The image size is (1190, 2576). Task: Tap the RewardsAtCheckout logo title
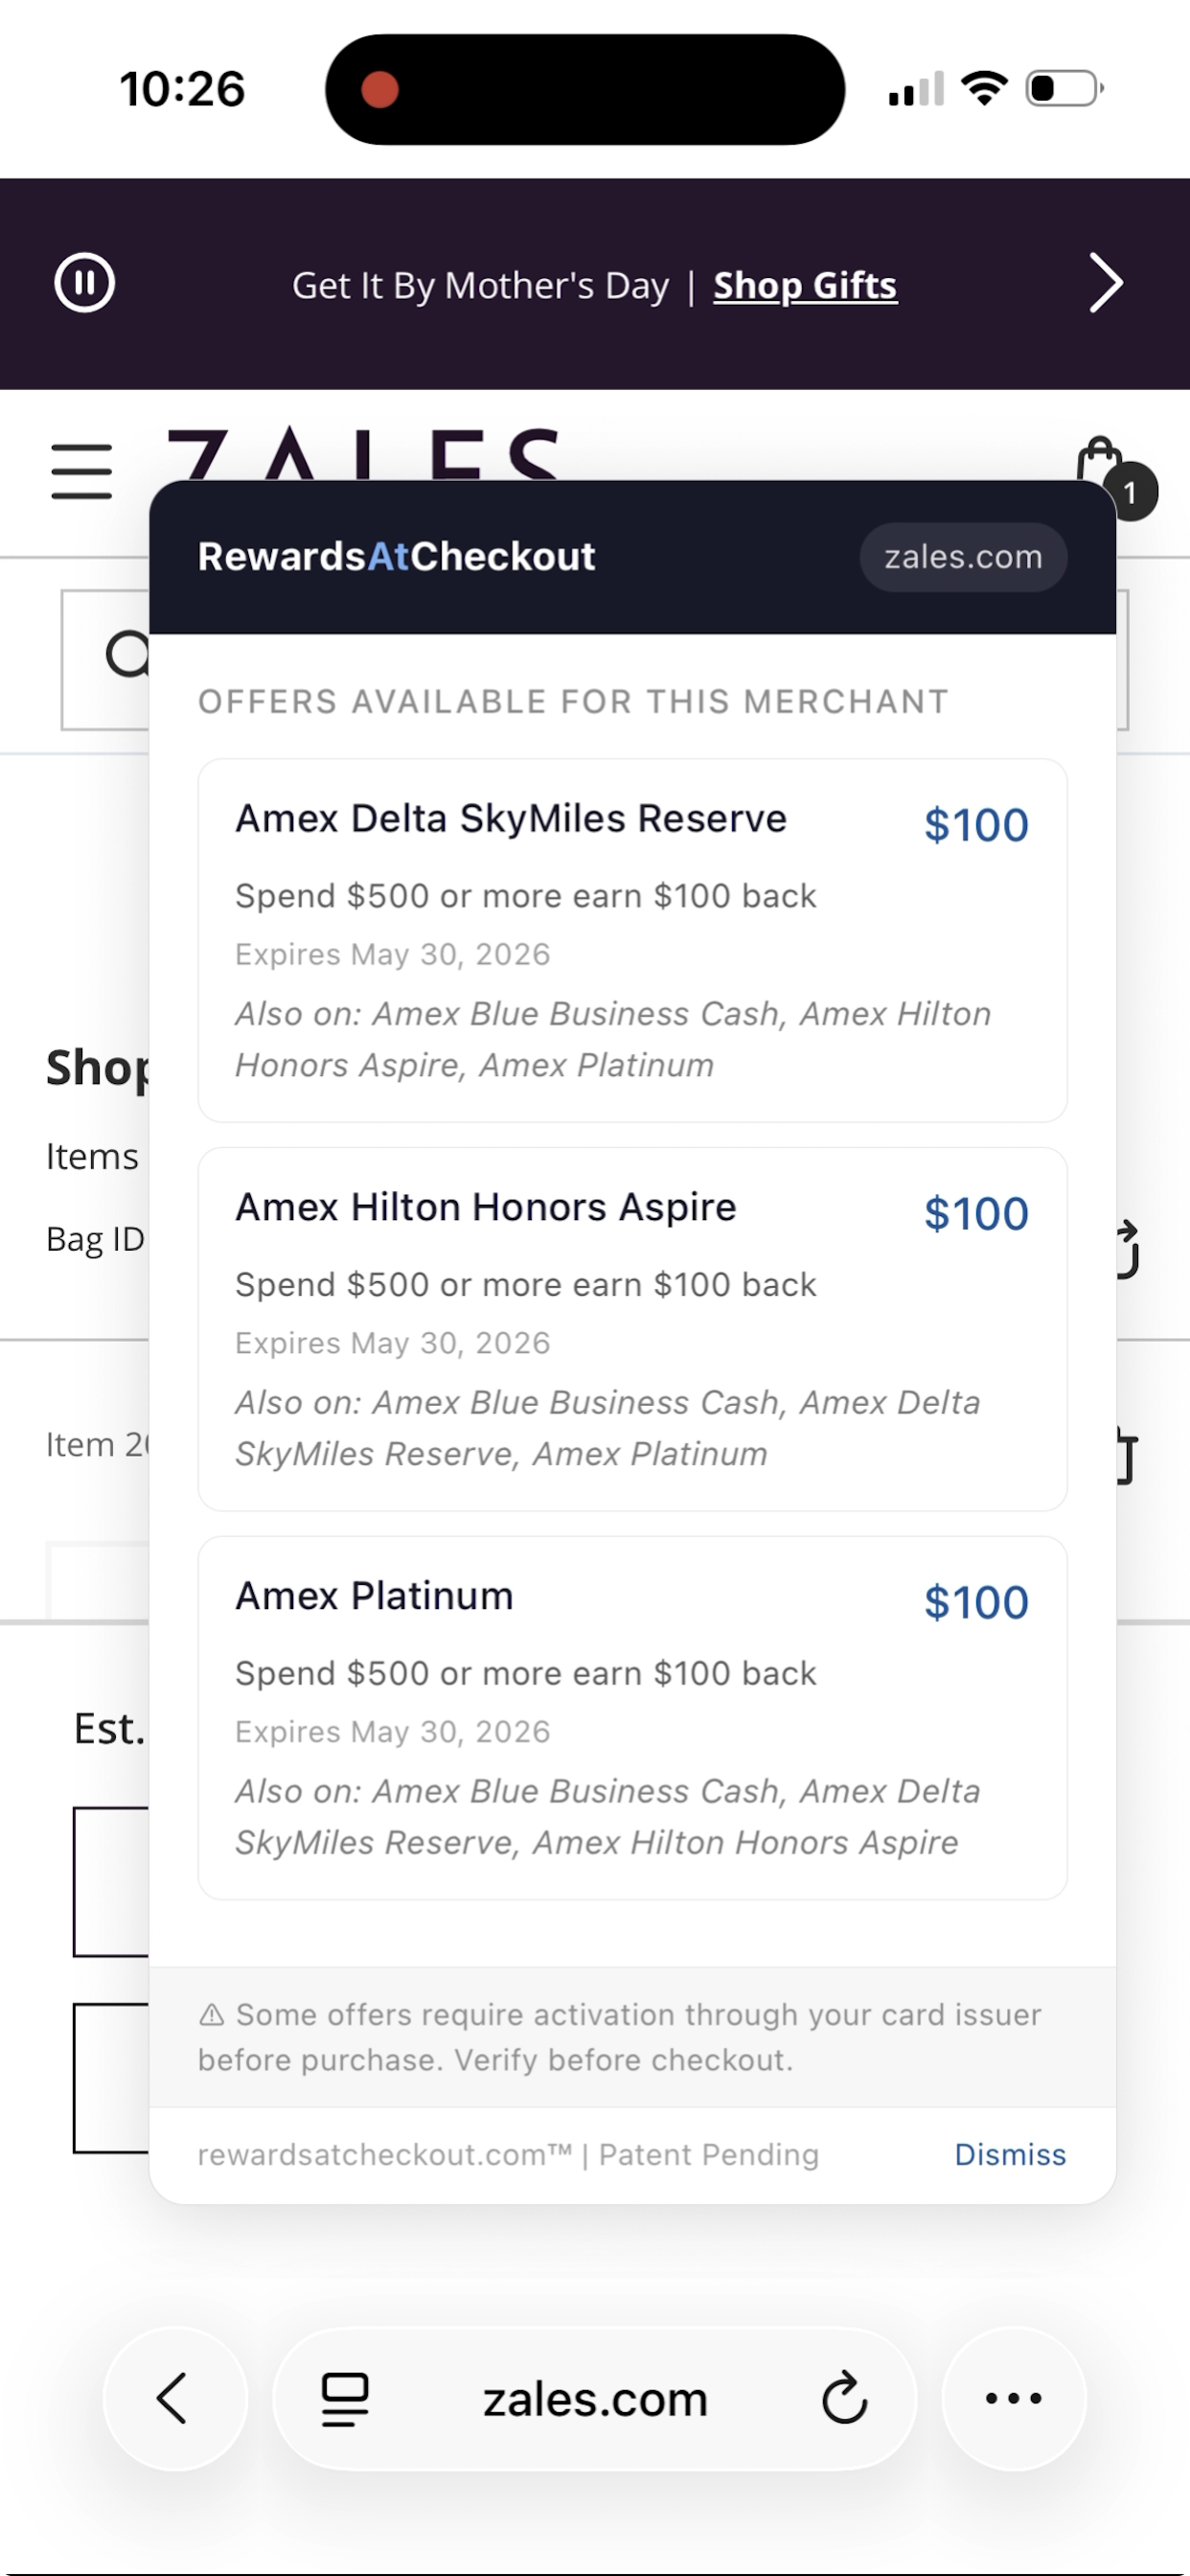click(396, 557)
